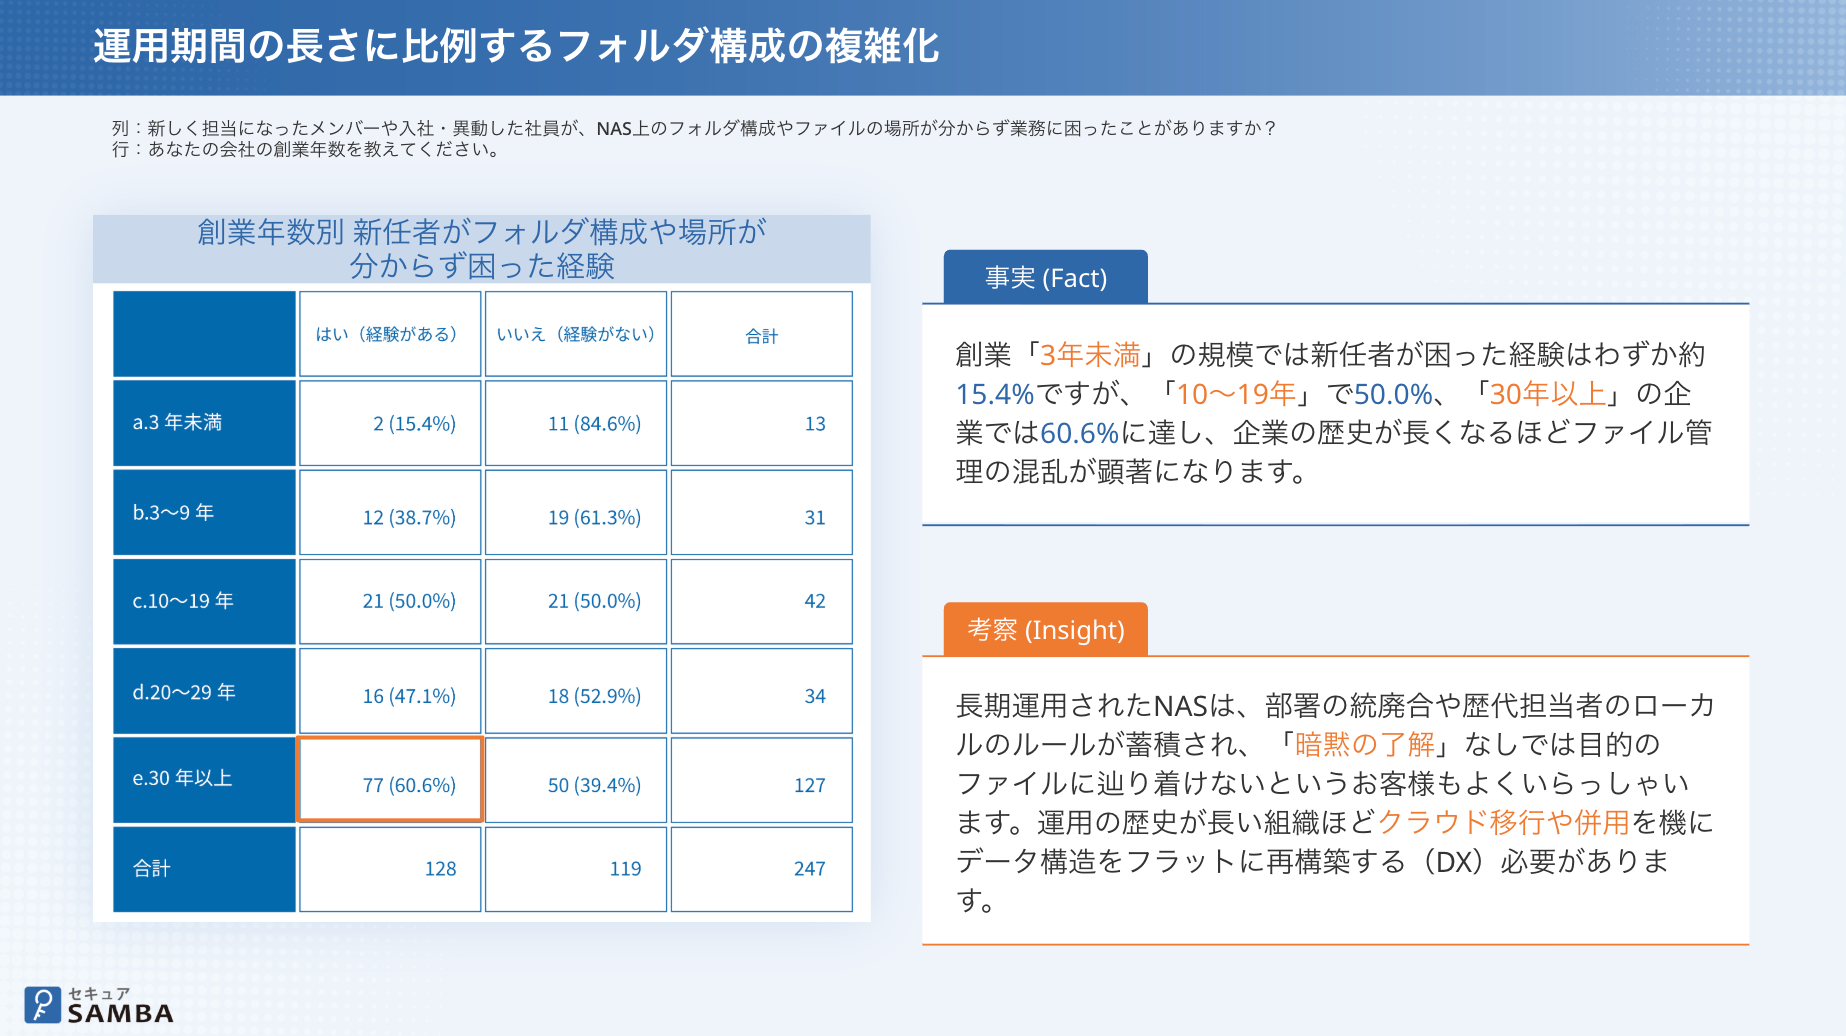The height and width of the screenshot is (1036, 1846).
Task: Select the 考察 (Insight) tab label
Action: point(1045,629)
